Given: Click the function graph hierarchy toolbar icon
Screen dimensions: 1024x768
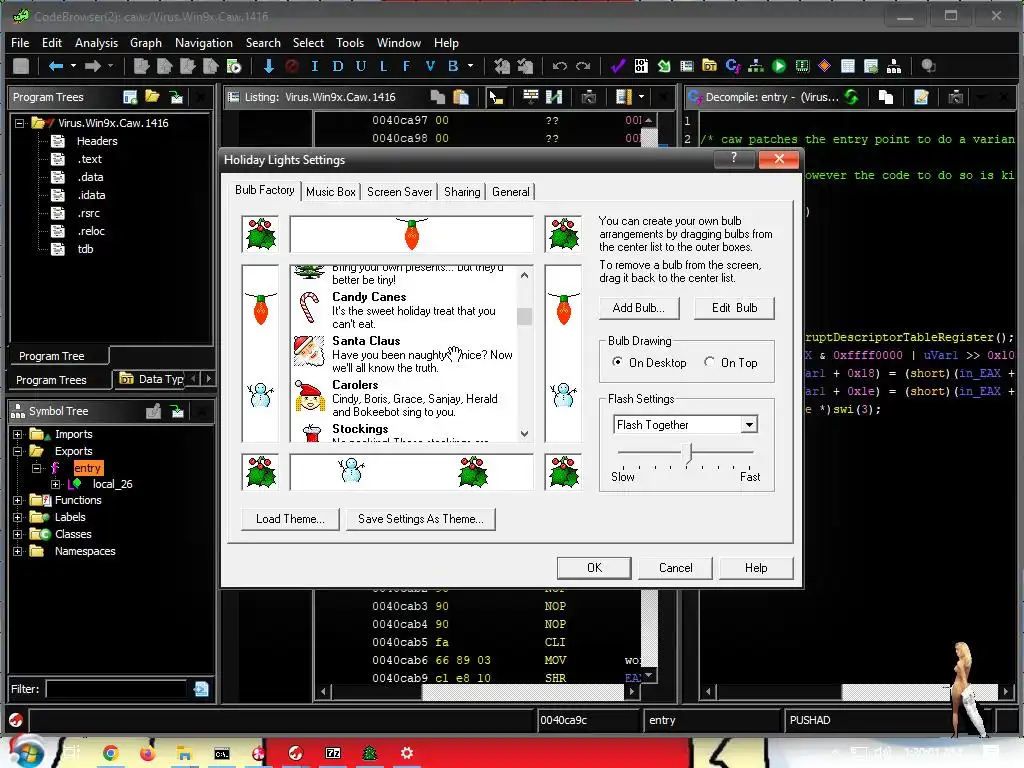Looking at the screenshot, I should [756, 66].
